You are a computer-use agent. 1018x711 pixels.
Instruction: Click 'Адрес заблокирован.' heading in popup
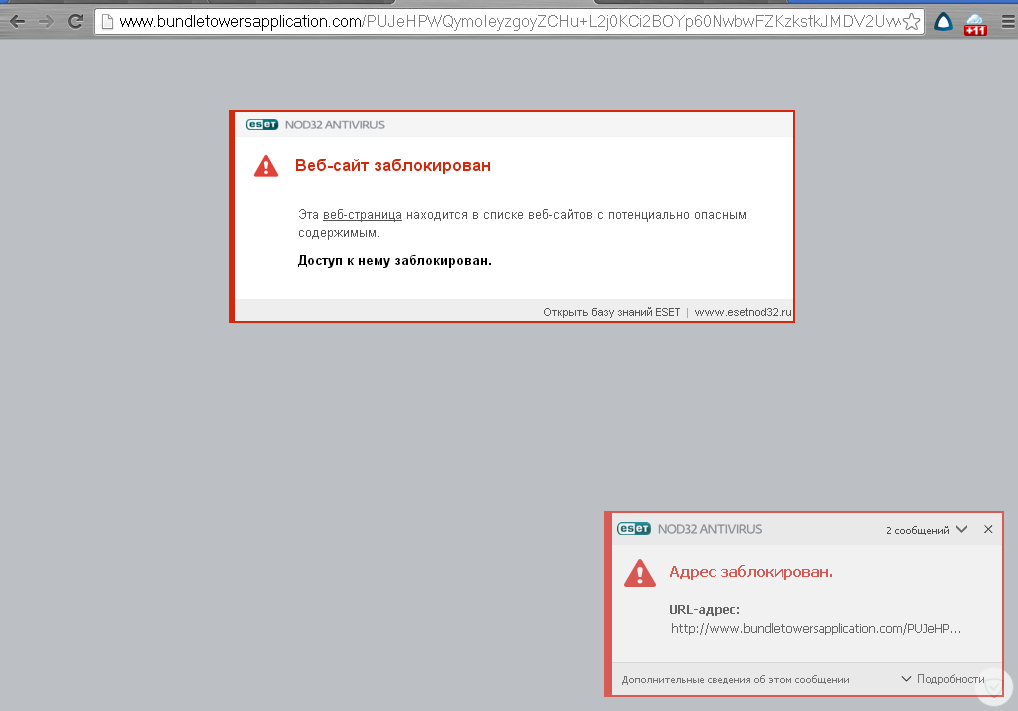pos(751,572)
